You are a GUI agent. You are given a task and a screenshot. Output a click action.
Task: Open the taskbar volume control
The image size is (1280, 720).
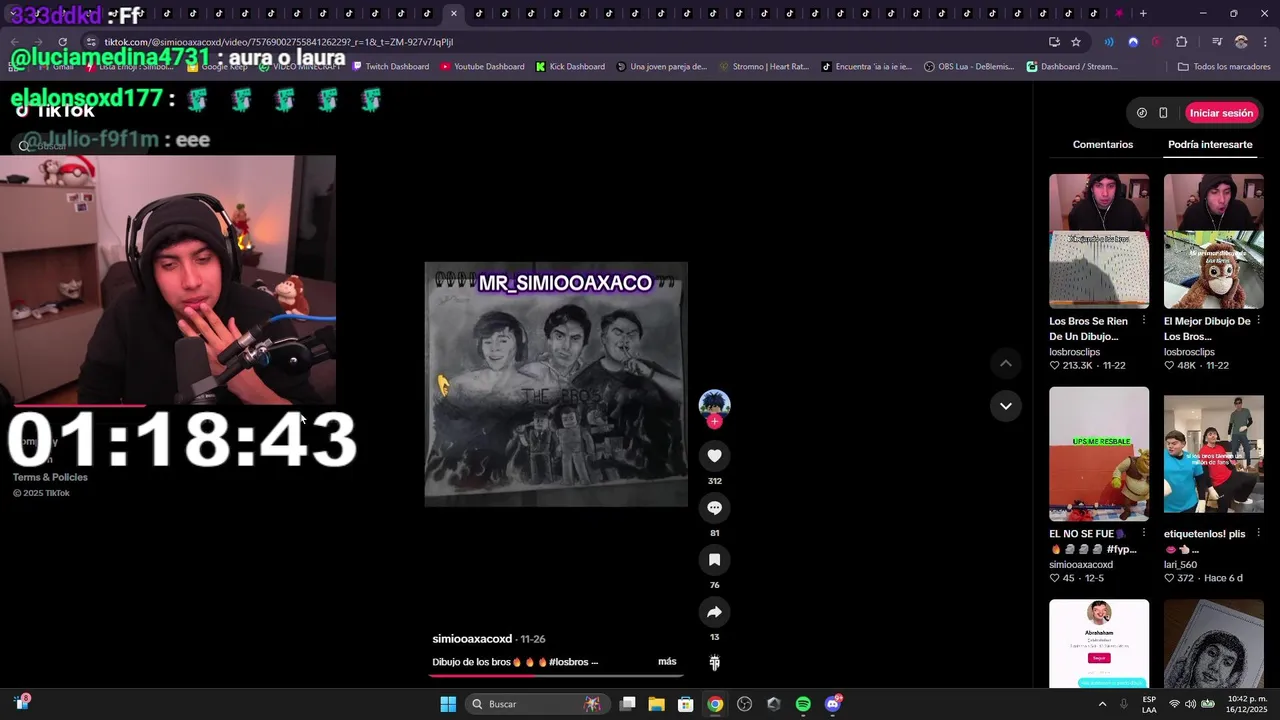(1191, 704)
